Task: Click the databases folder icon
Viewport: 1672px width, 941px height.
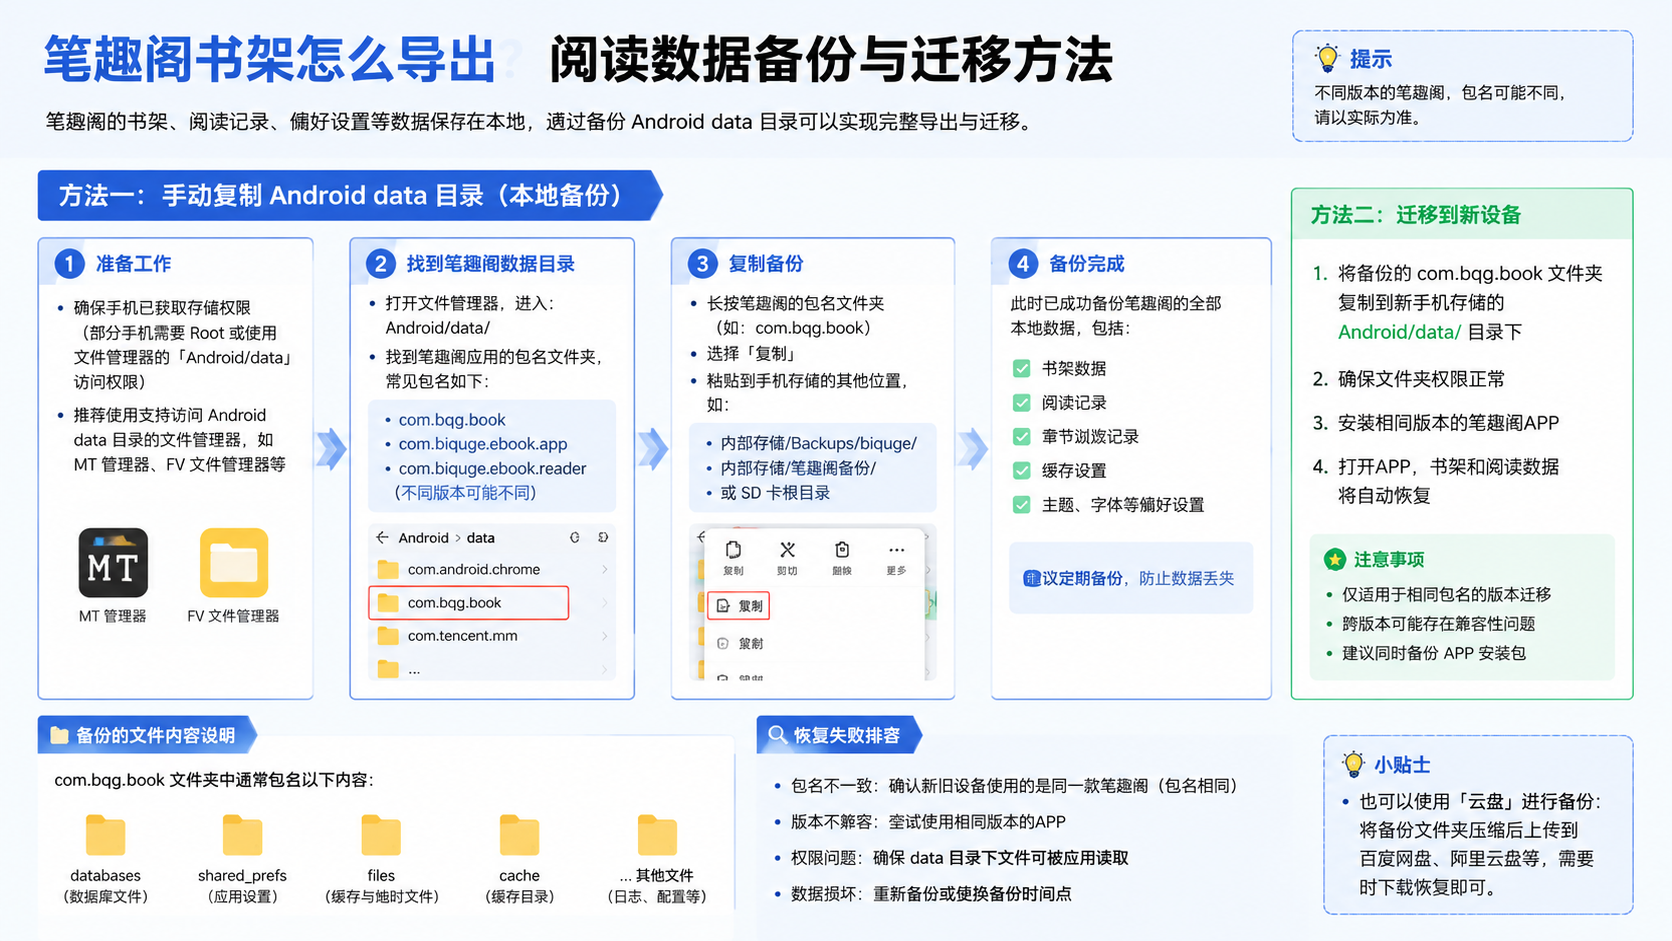Action: (x=105, y=836)
